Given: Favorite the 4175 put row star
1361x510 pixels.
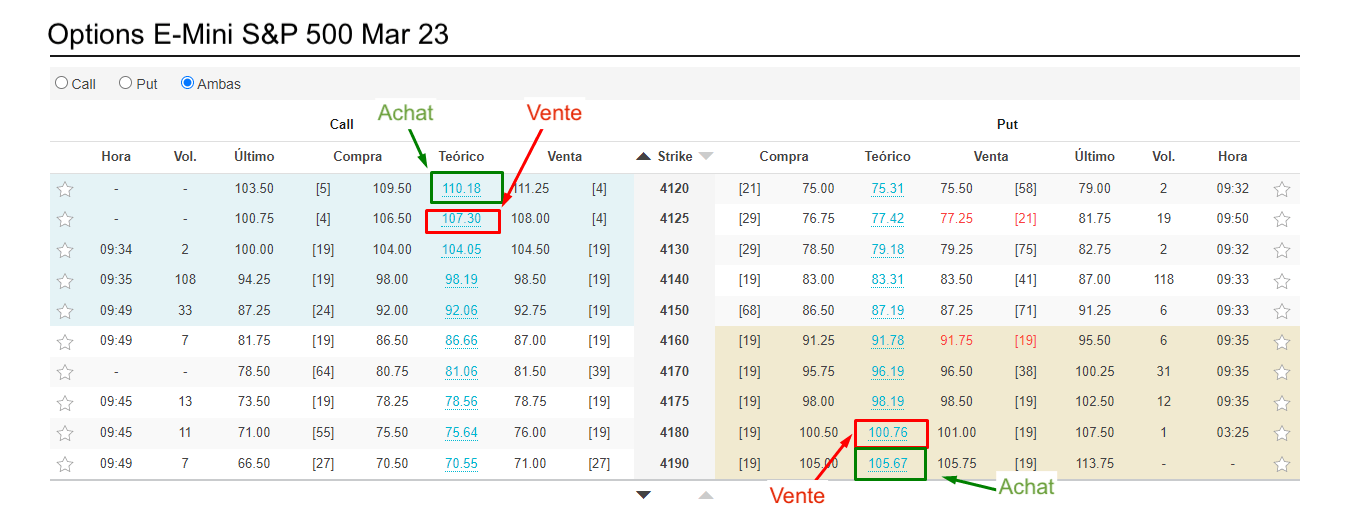Looking at the screenshot, I should pos(1282,403).
